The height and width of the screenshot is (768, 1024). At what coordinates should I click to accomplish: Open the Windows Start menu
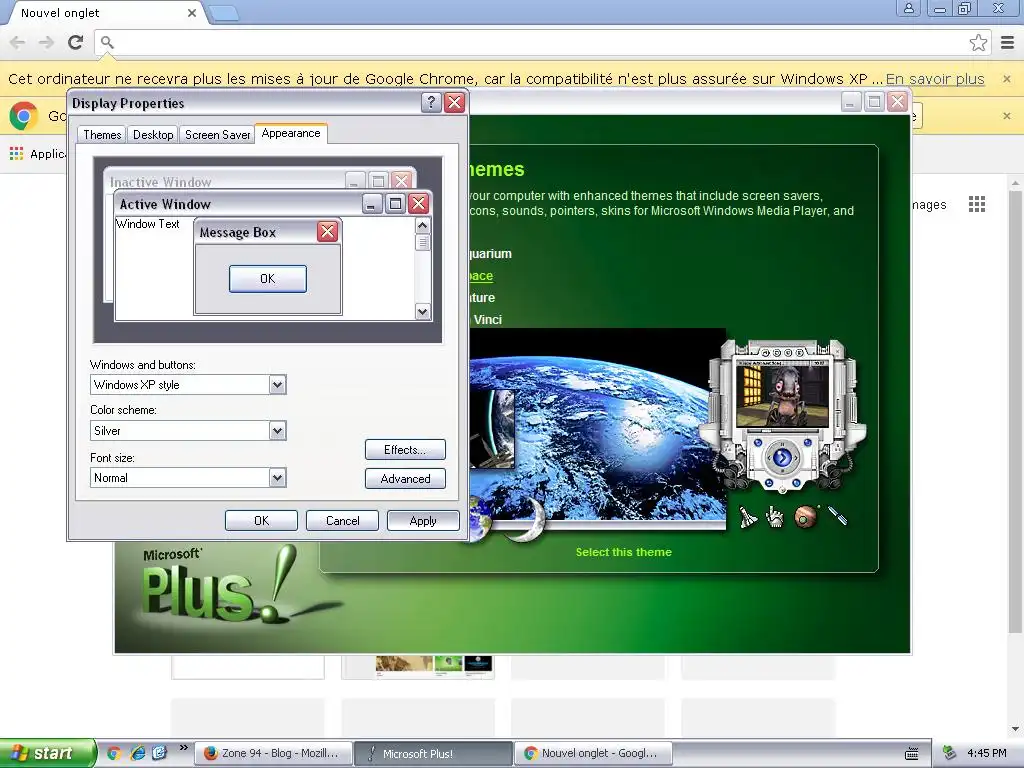(x=47, y=753)
